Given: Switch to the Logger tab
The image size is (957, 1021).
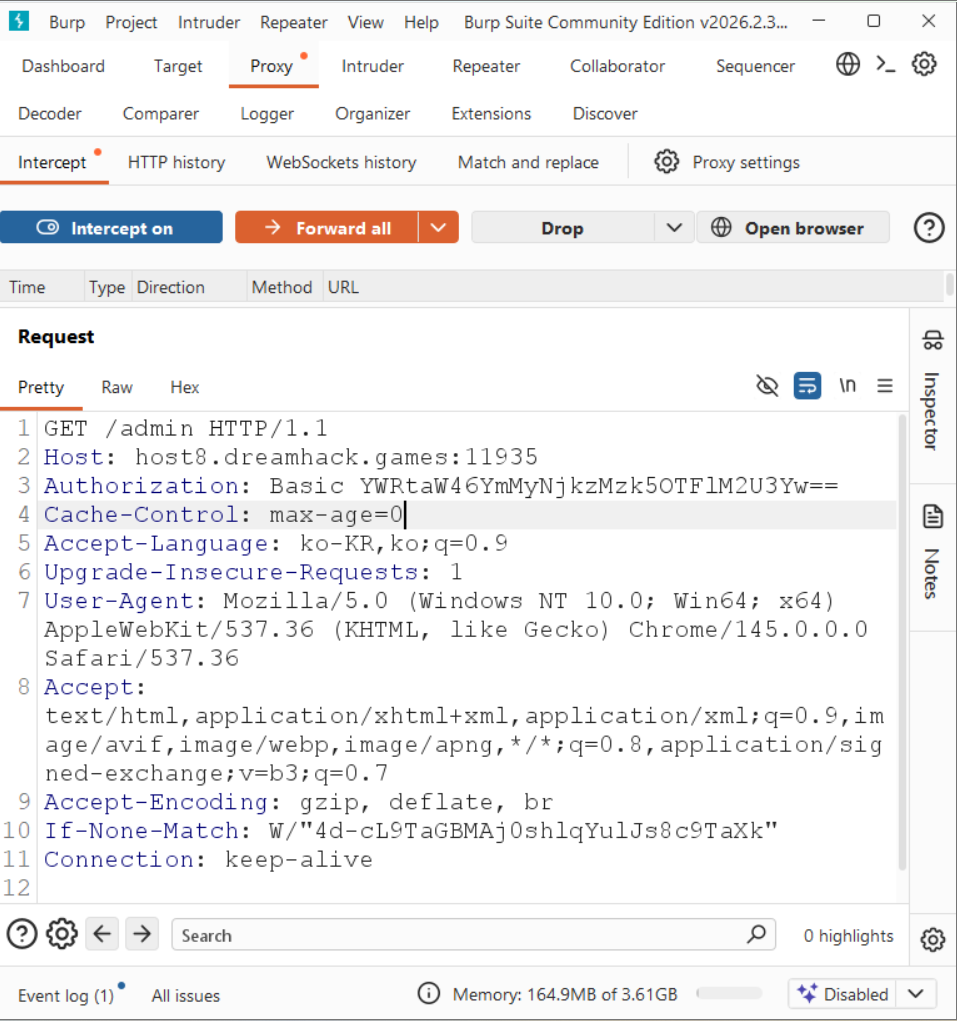Looking at the screenshot, I should click(x=267, y=113).
